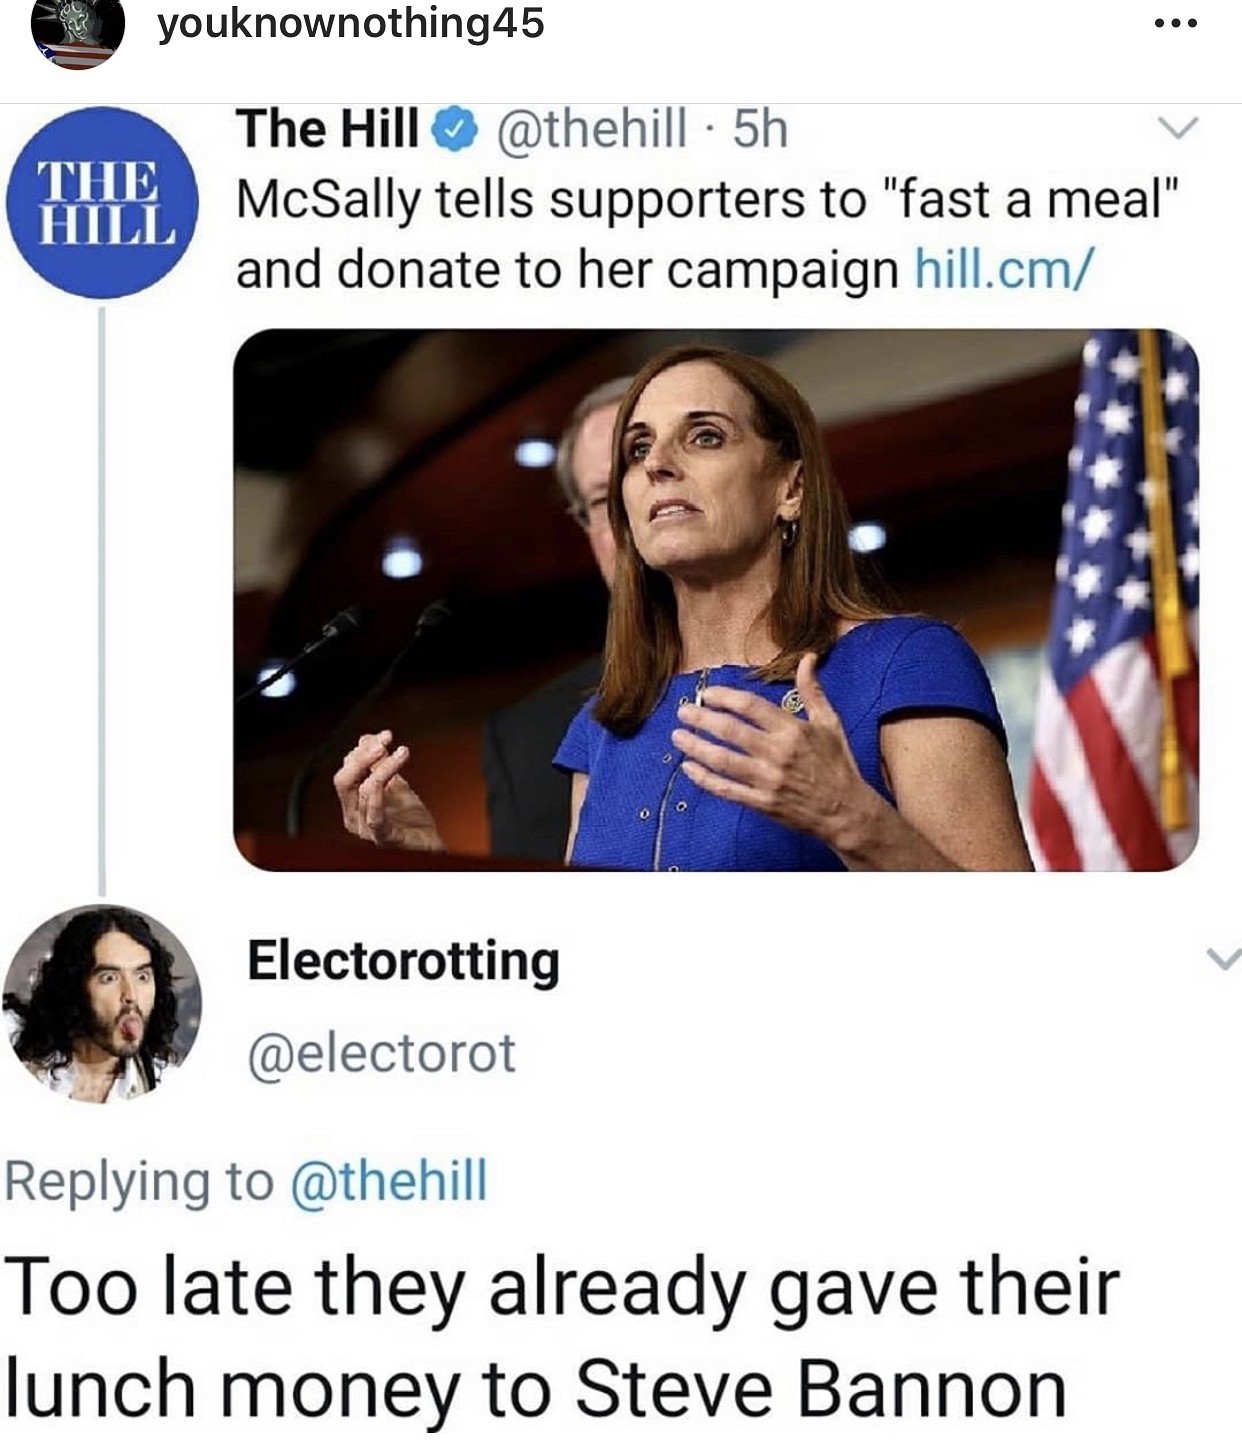Click Electorotting's curly-haired profile picture

101,1004
